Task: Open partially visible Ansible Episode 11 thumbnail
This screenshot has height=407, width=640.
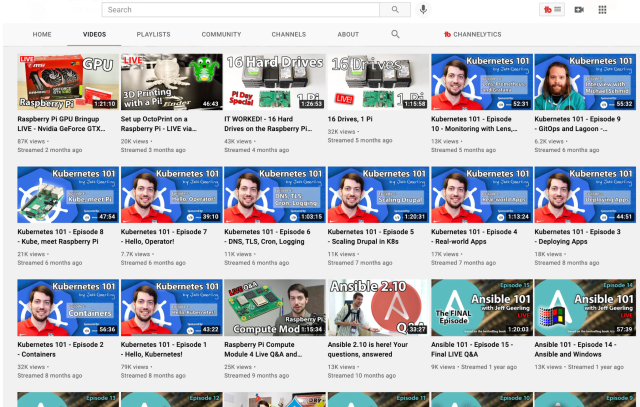Action: tap(378, 399)
